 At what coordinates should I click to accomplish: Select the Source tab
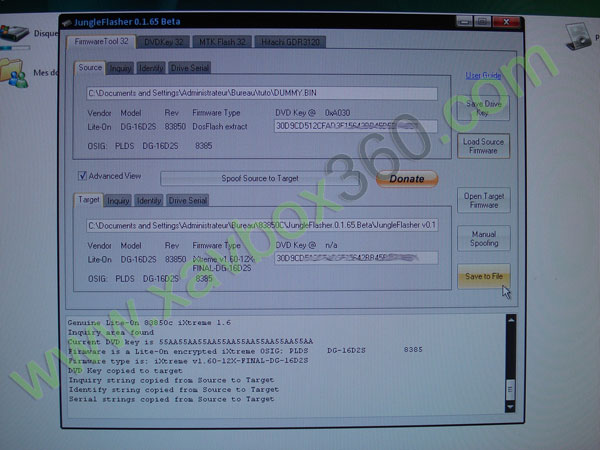tap(90, 68)
